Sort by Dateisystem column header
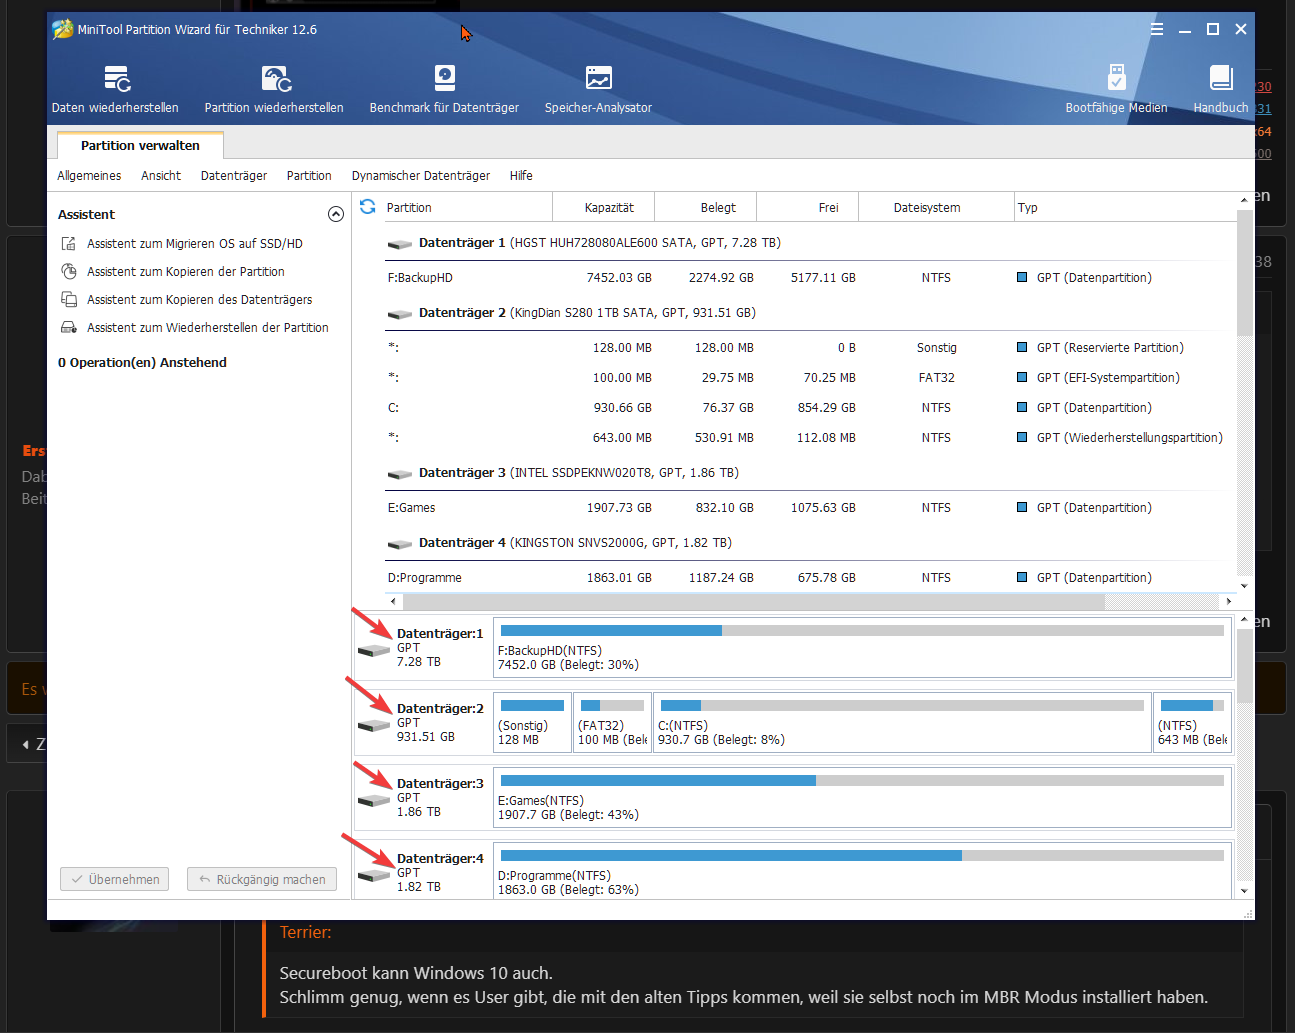 936,207
